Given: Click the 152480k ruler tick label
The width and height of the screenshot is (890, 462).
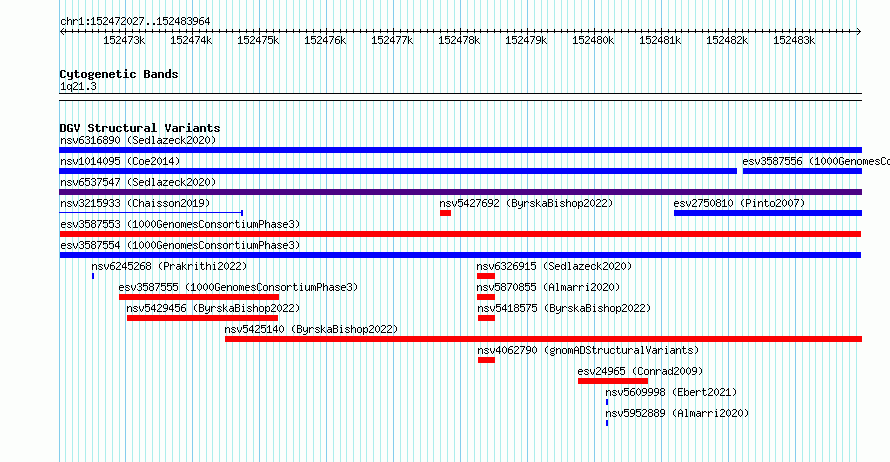Looking at the screenshot, I should click(593, 41).
